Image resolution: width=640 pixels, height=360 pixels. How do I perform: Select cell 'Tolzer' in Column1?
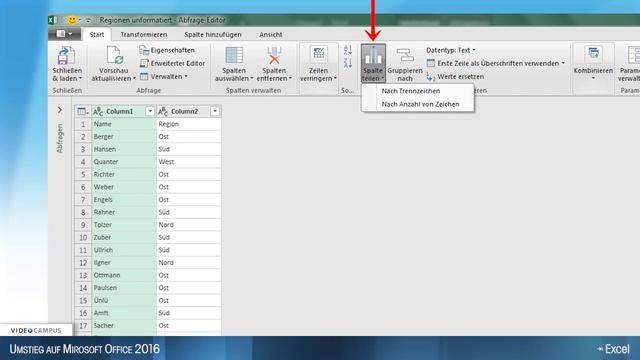(x=124, y=225)
